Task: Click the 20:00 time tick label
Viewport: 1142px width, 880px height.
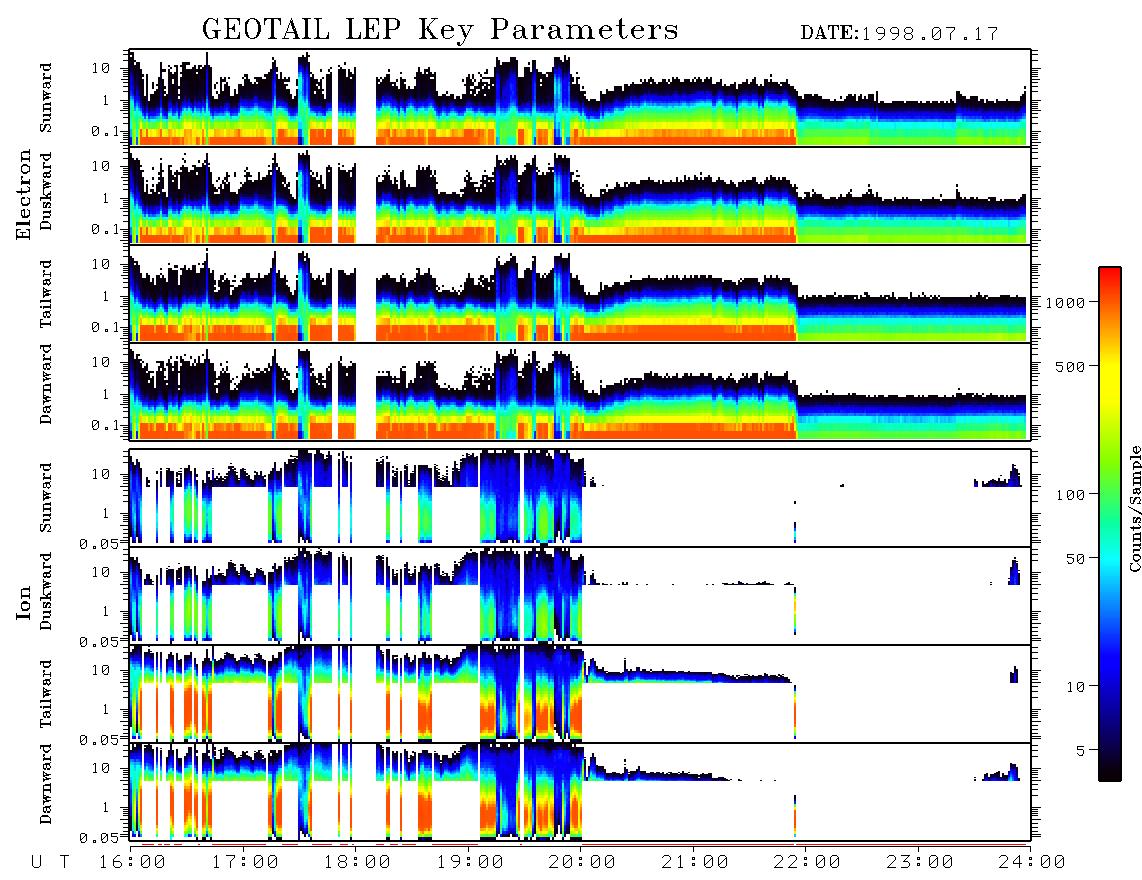Action: pyautogui.click(x=582, y=862)
